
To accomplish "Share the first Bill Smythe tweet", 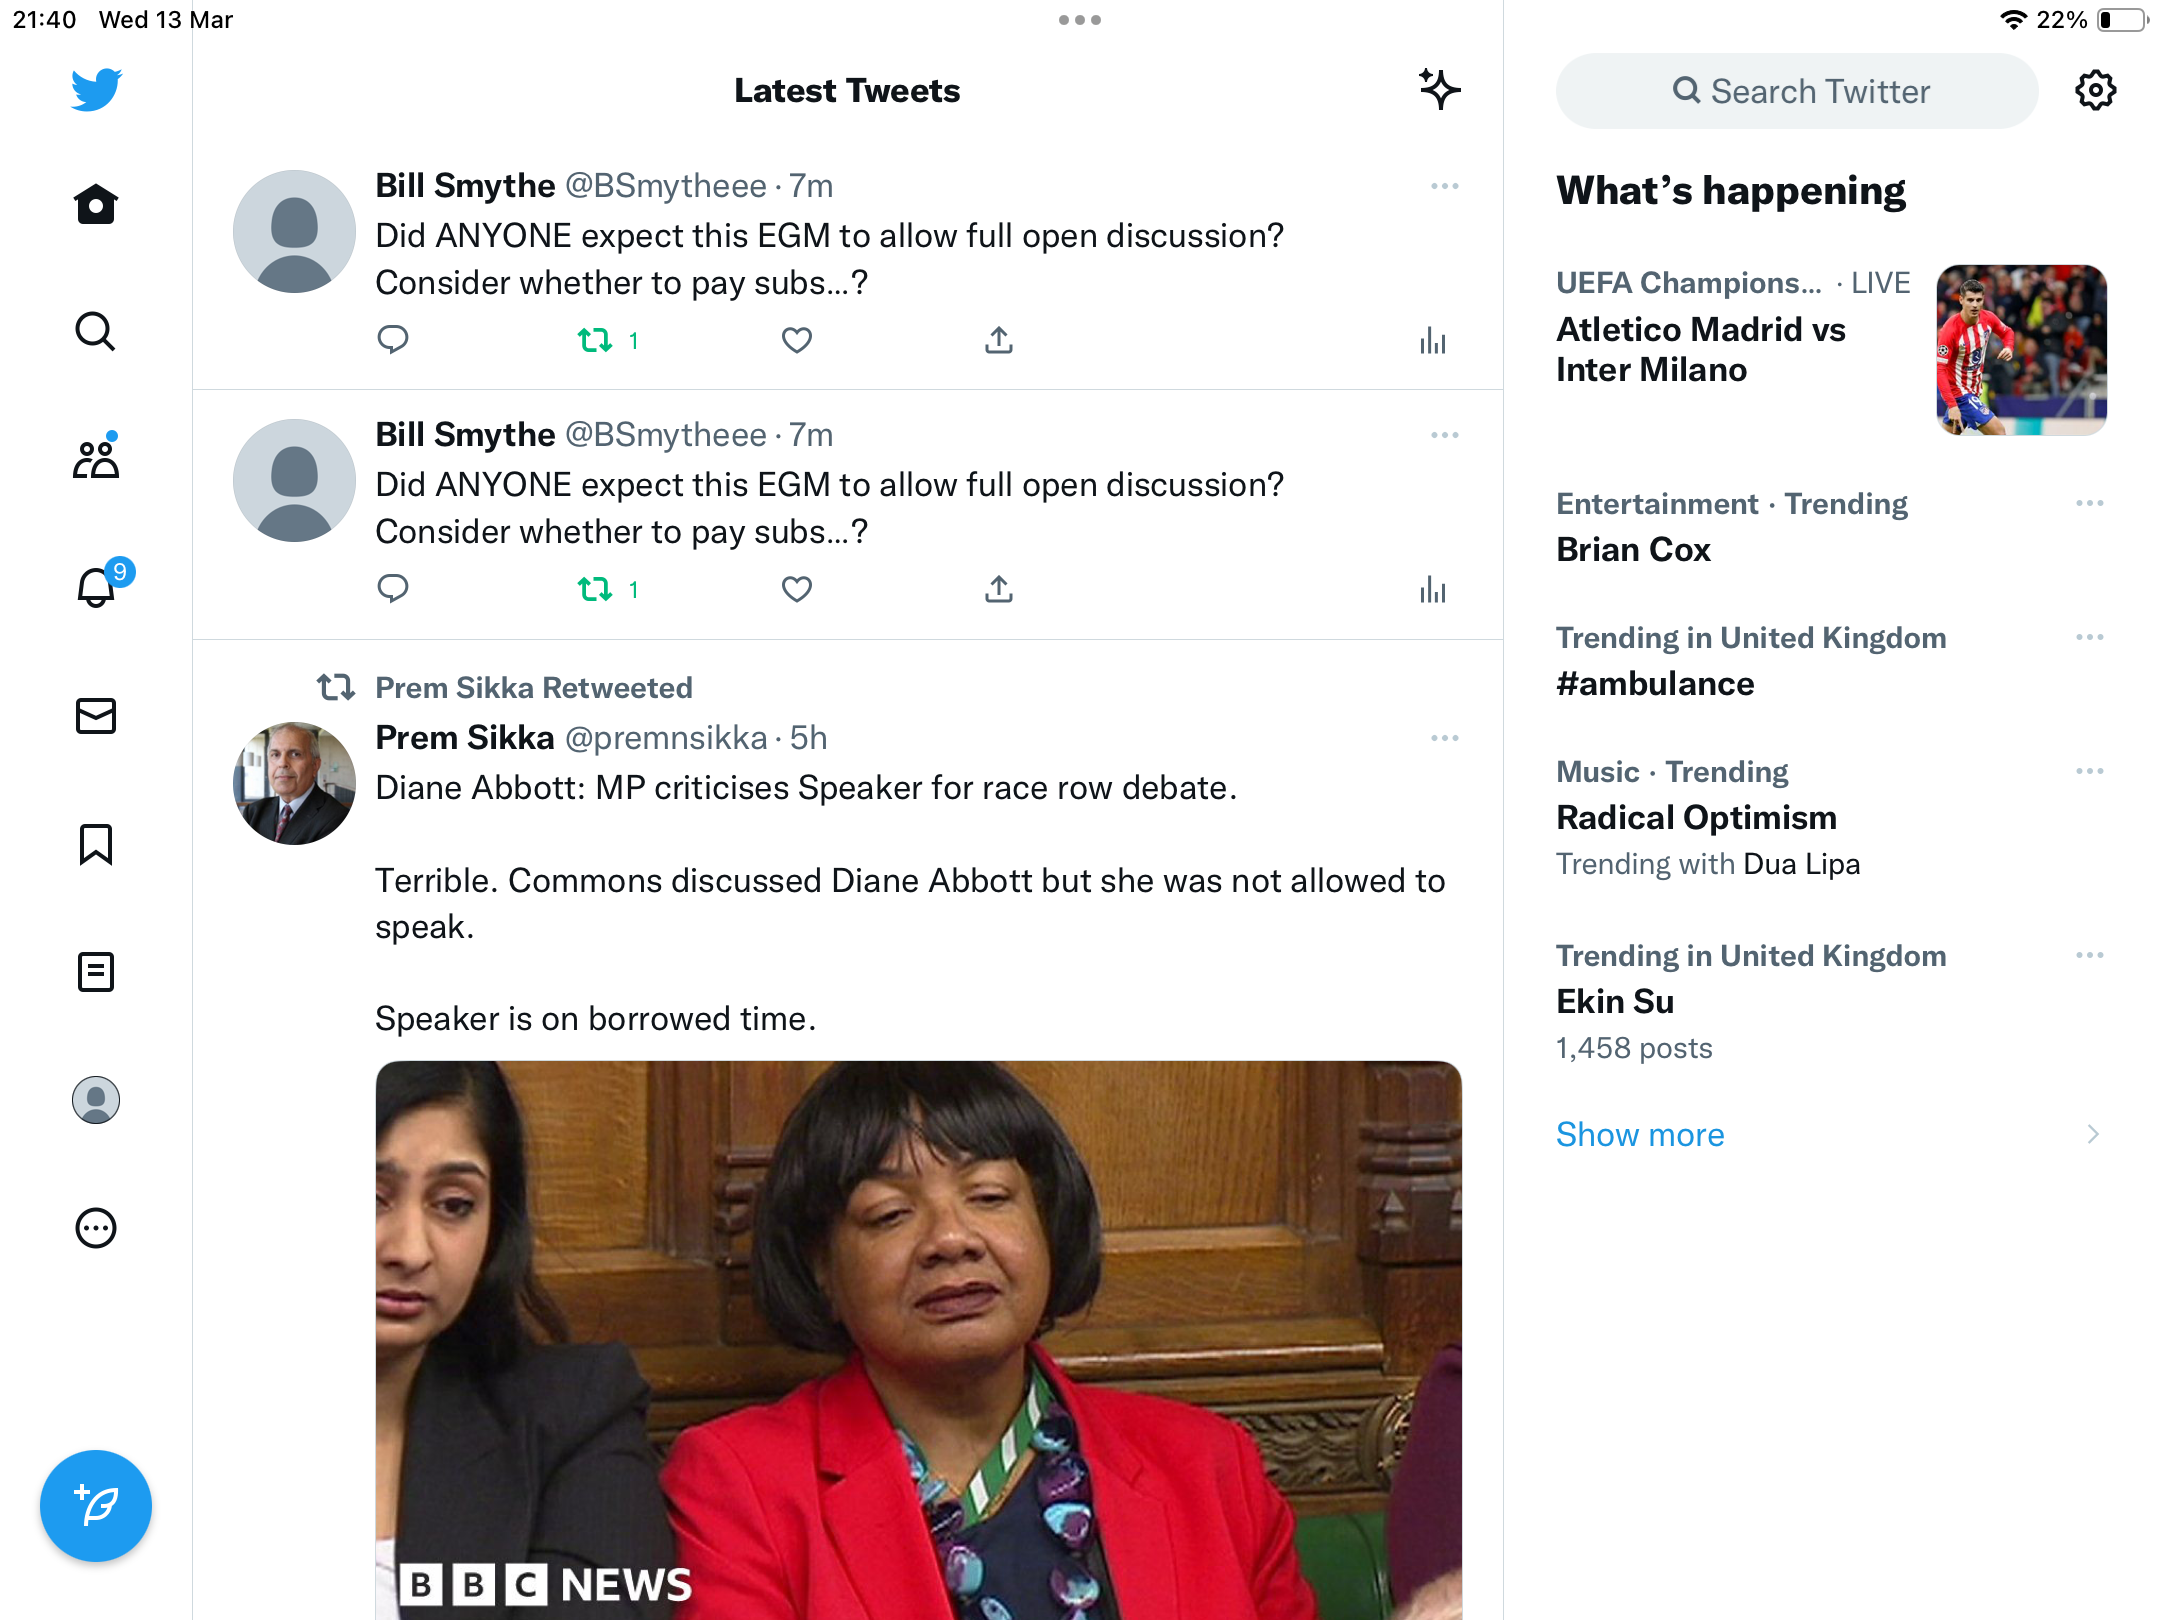I will tap(999, 340).
